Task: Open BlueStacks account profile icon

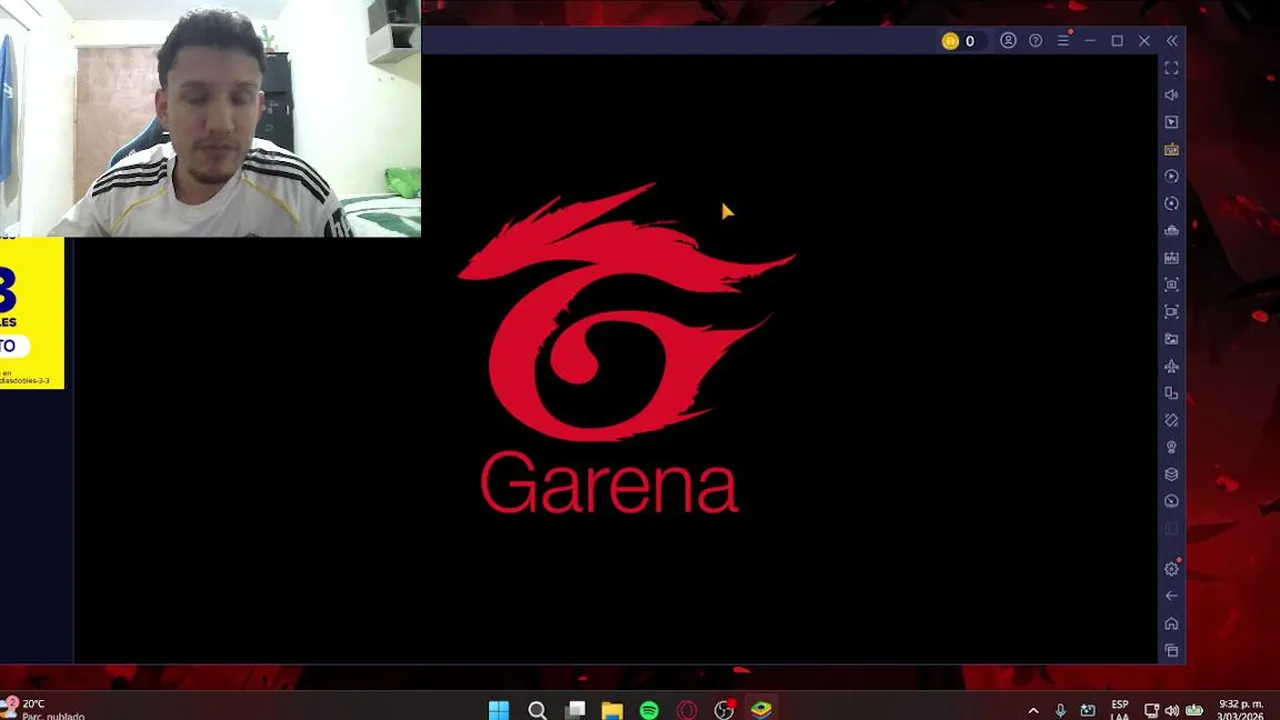Action: [1008, 41]
